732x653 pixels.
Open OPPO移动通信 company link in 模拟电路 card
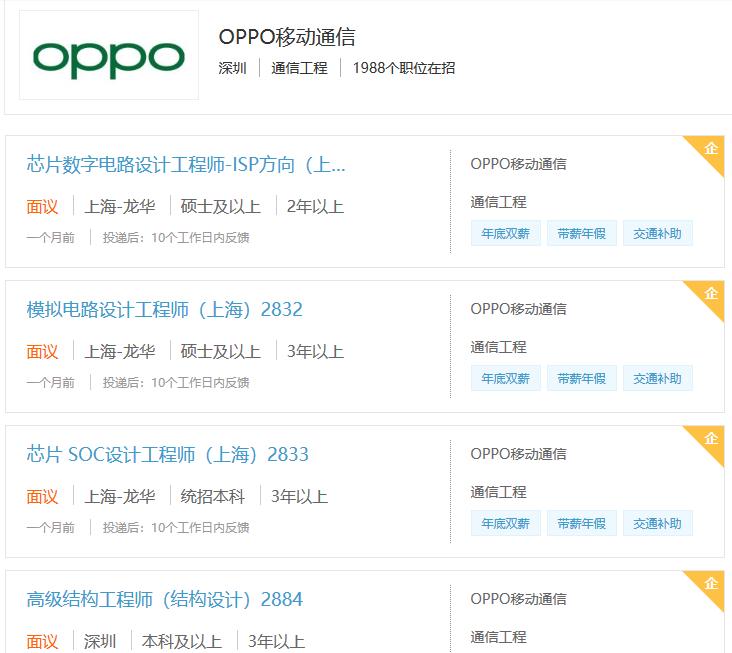tap(518, 309)
